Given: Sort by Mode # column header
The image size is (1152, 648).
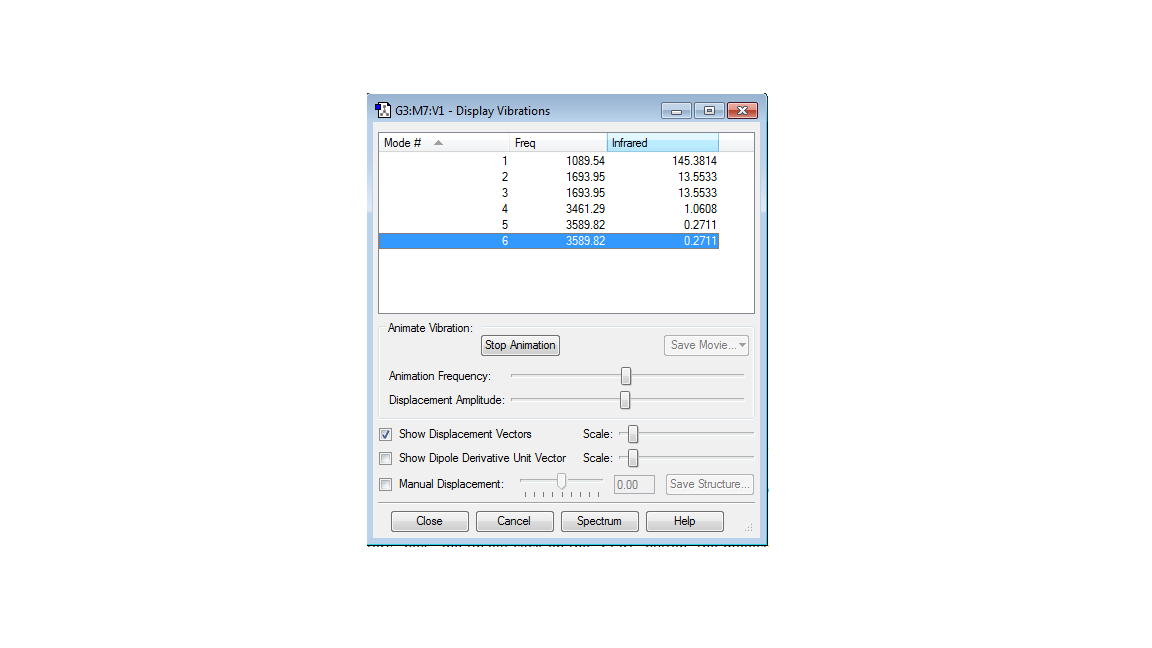Looking at the screenshot, I should pos(444,143).
